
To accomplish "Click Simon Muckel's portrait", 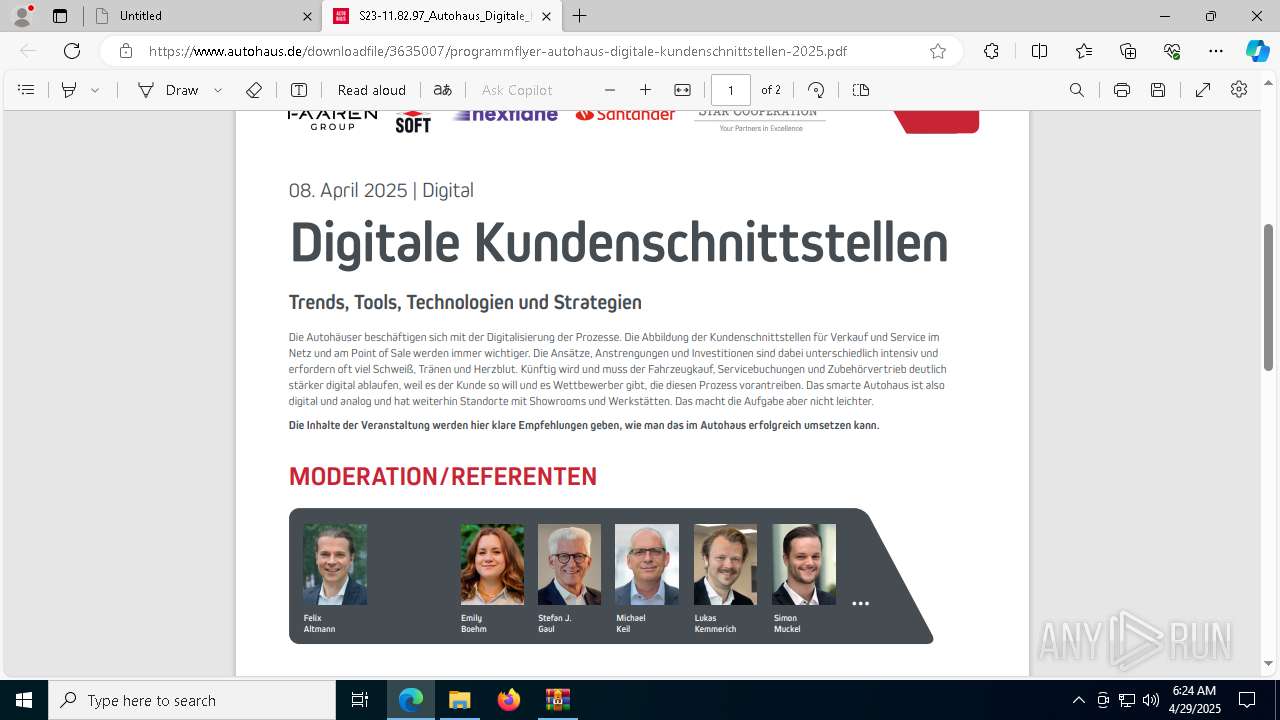I will tap(804, 564).
